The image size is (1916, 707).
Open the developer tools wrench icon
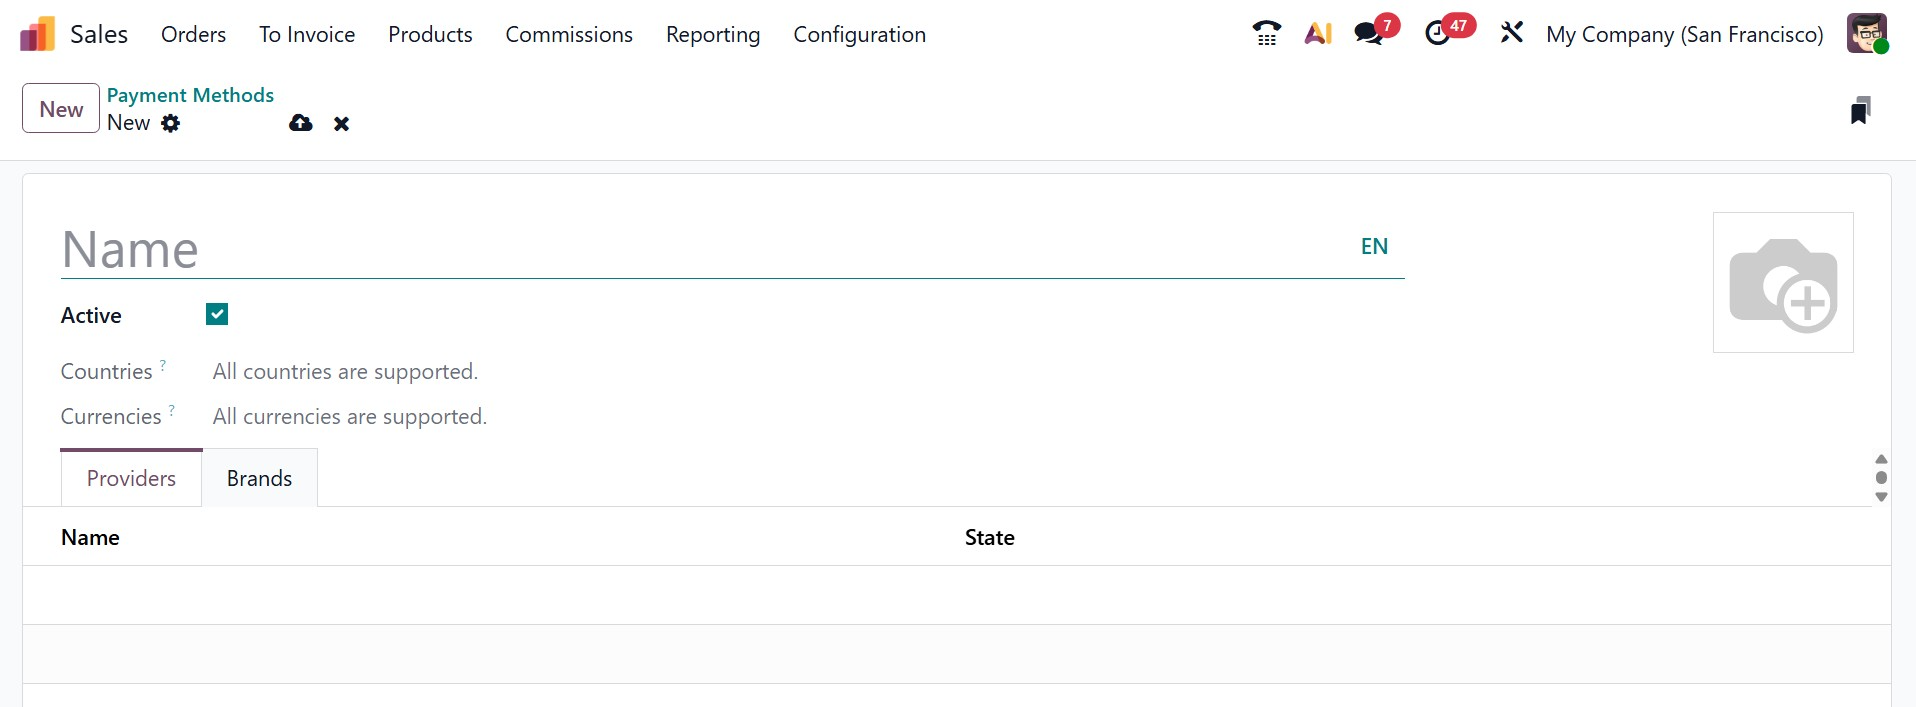click(1511, 33)
